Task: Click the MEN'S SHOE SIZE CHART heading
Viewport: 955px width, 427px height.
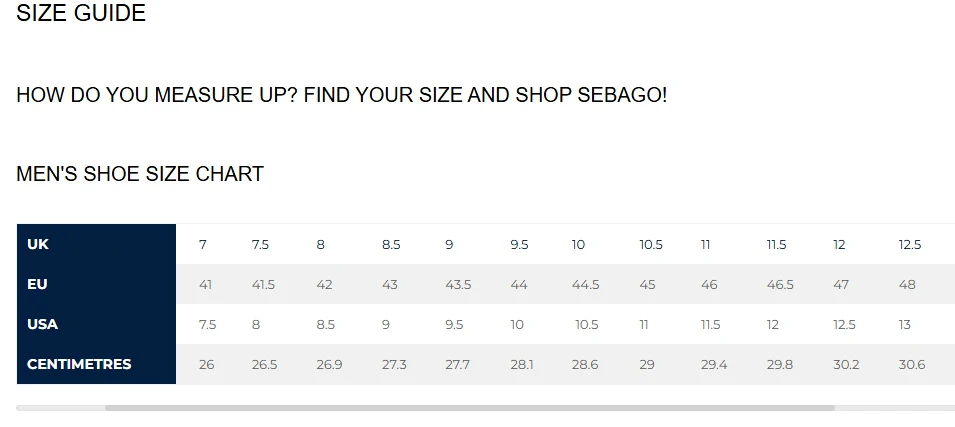Action: [x=140, y=174]
